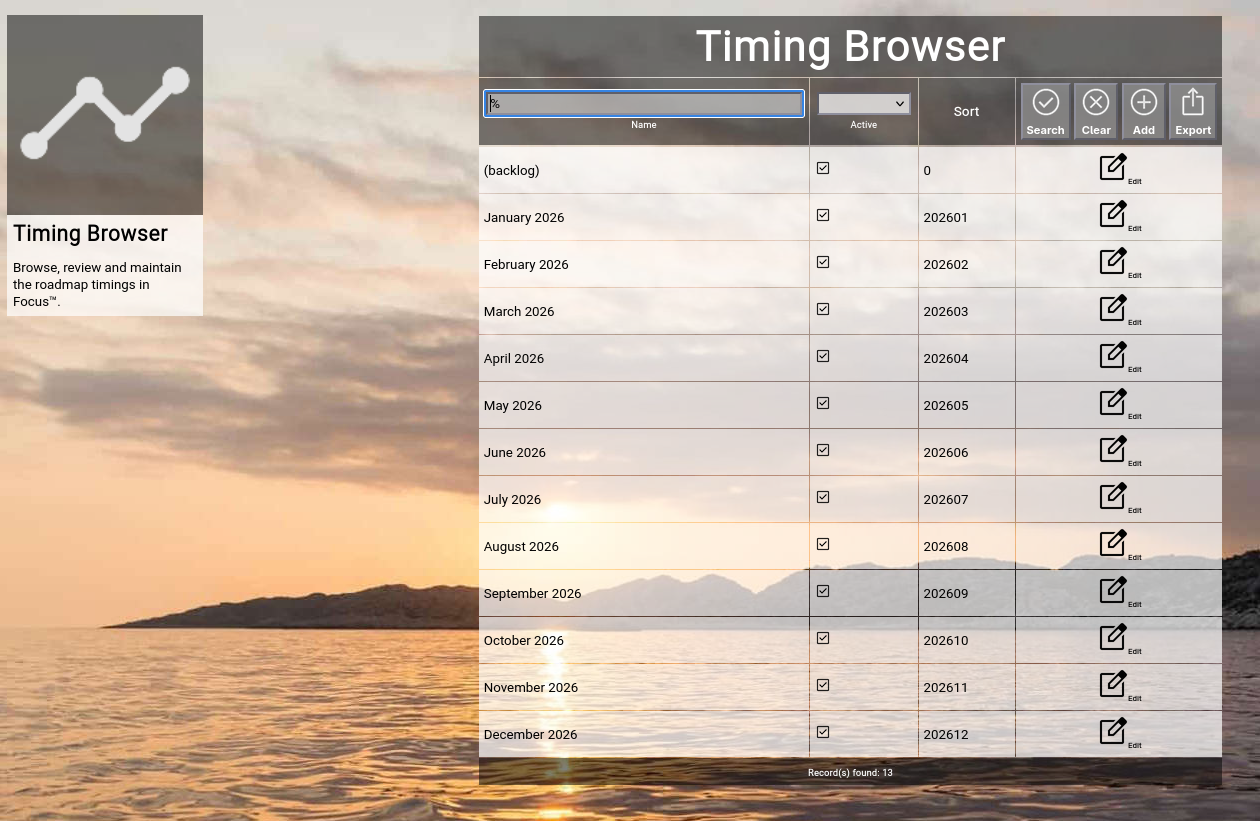The width and height of the screenshot is (1260, 821).
Task: Edit the (backlog) timing record
Action: pyautogui.click(x=1113, y=168)
